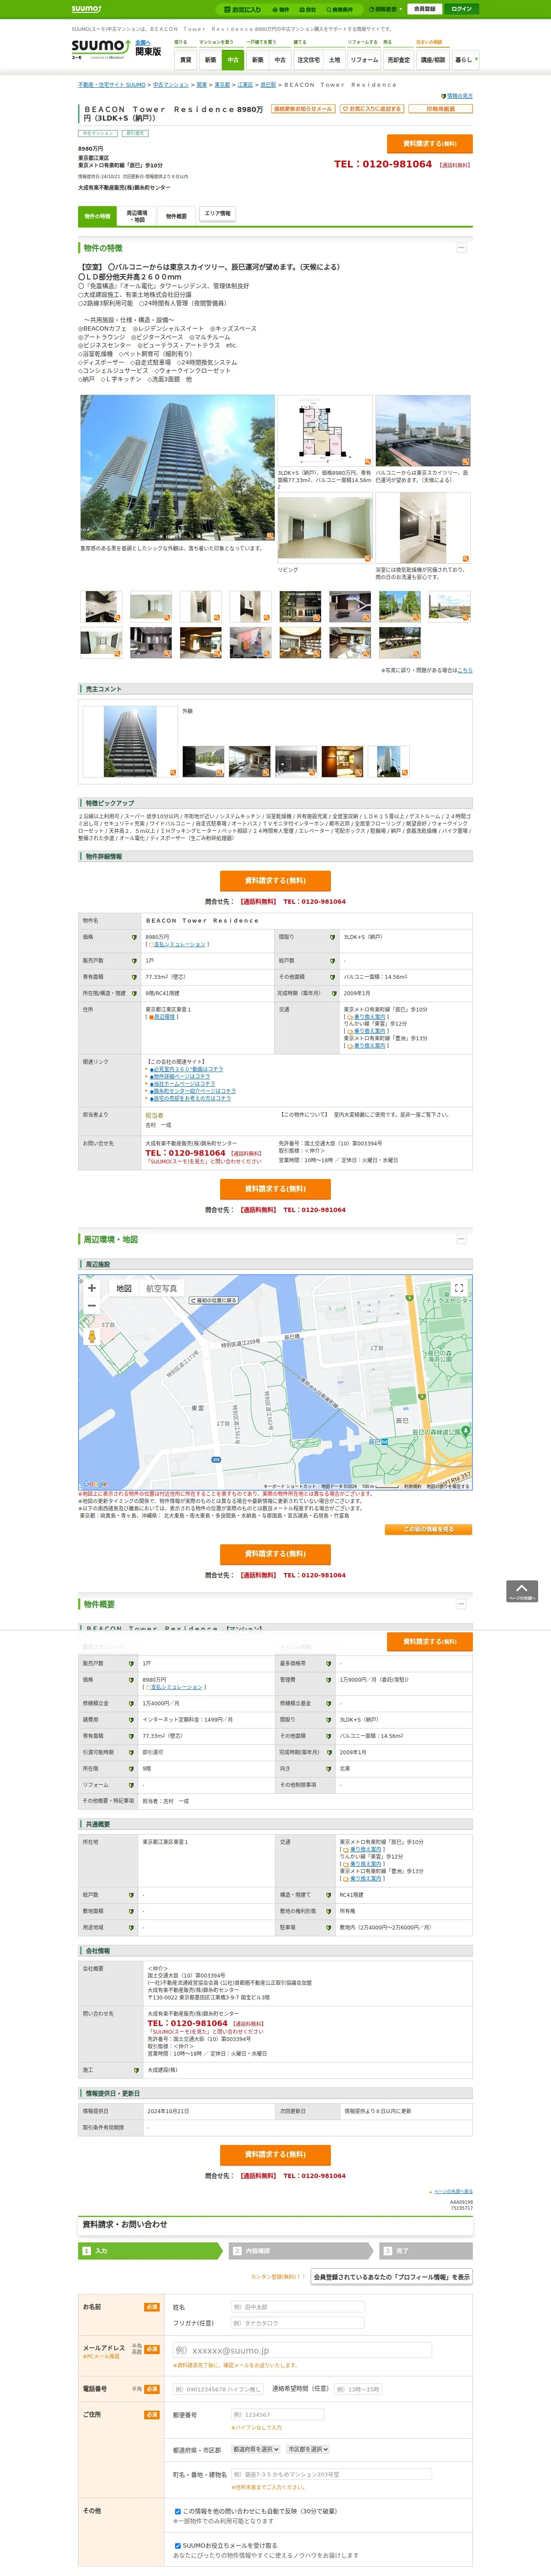Open リビング living room photo
Viewport: 551px width, 2576px height.
click(325, 528)
